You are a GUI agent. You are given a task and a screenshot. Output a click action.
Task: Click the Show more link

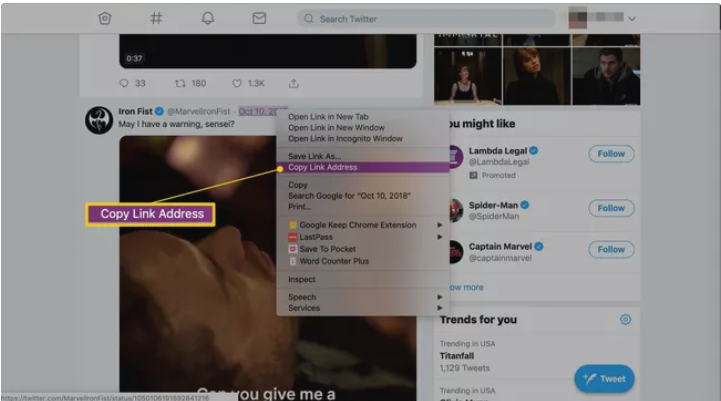tap(466, 287)
